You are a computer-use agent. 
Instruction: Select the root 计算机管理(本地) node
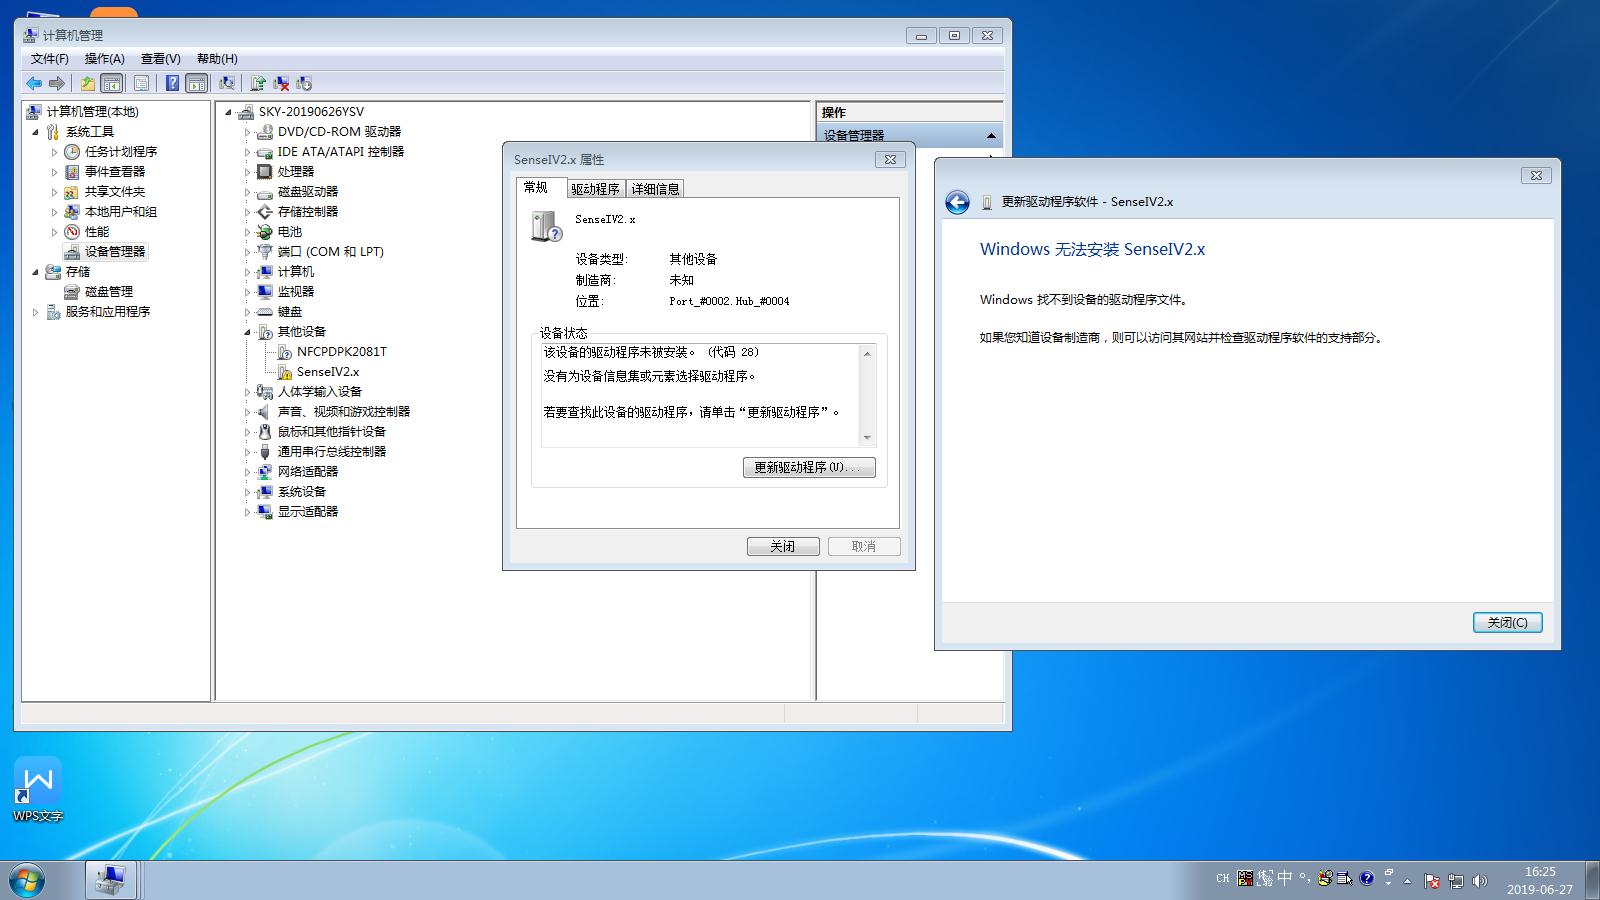tap(92, 111)
